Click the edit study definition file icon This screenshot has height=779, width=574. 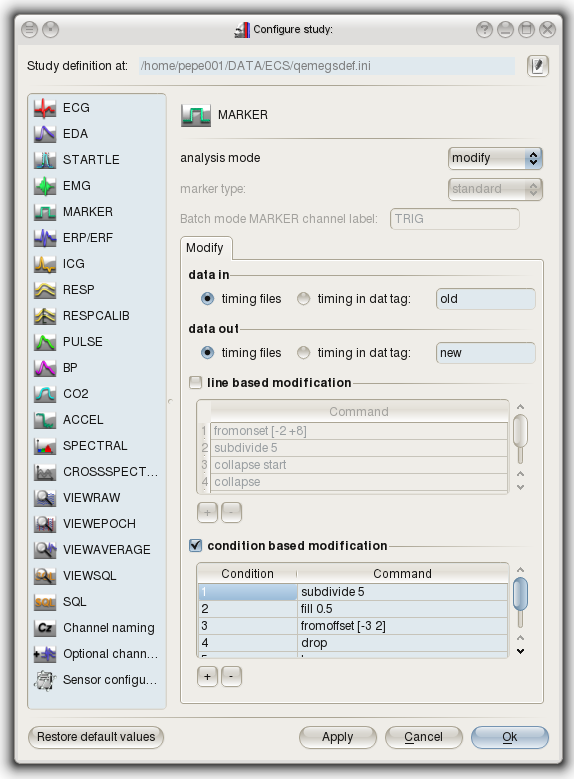pyautogui.click(x=538, y=66)
